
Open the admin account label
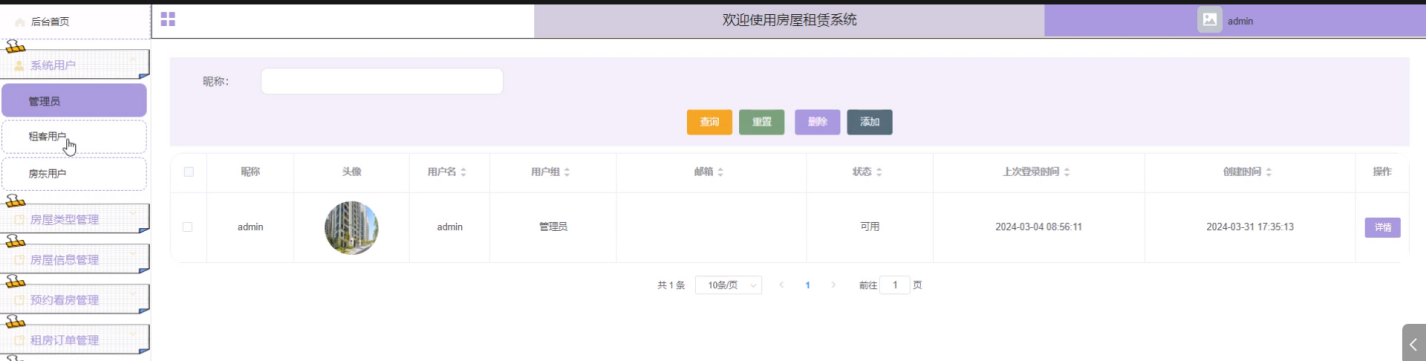(x=1240, y=21)
